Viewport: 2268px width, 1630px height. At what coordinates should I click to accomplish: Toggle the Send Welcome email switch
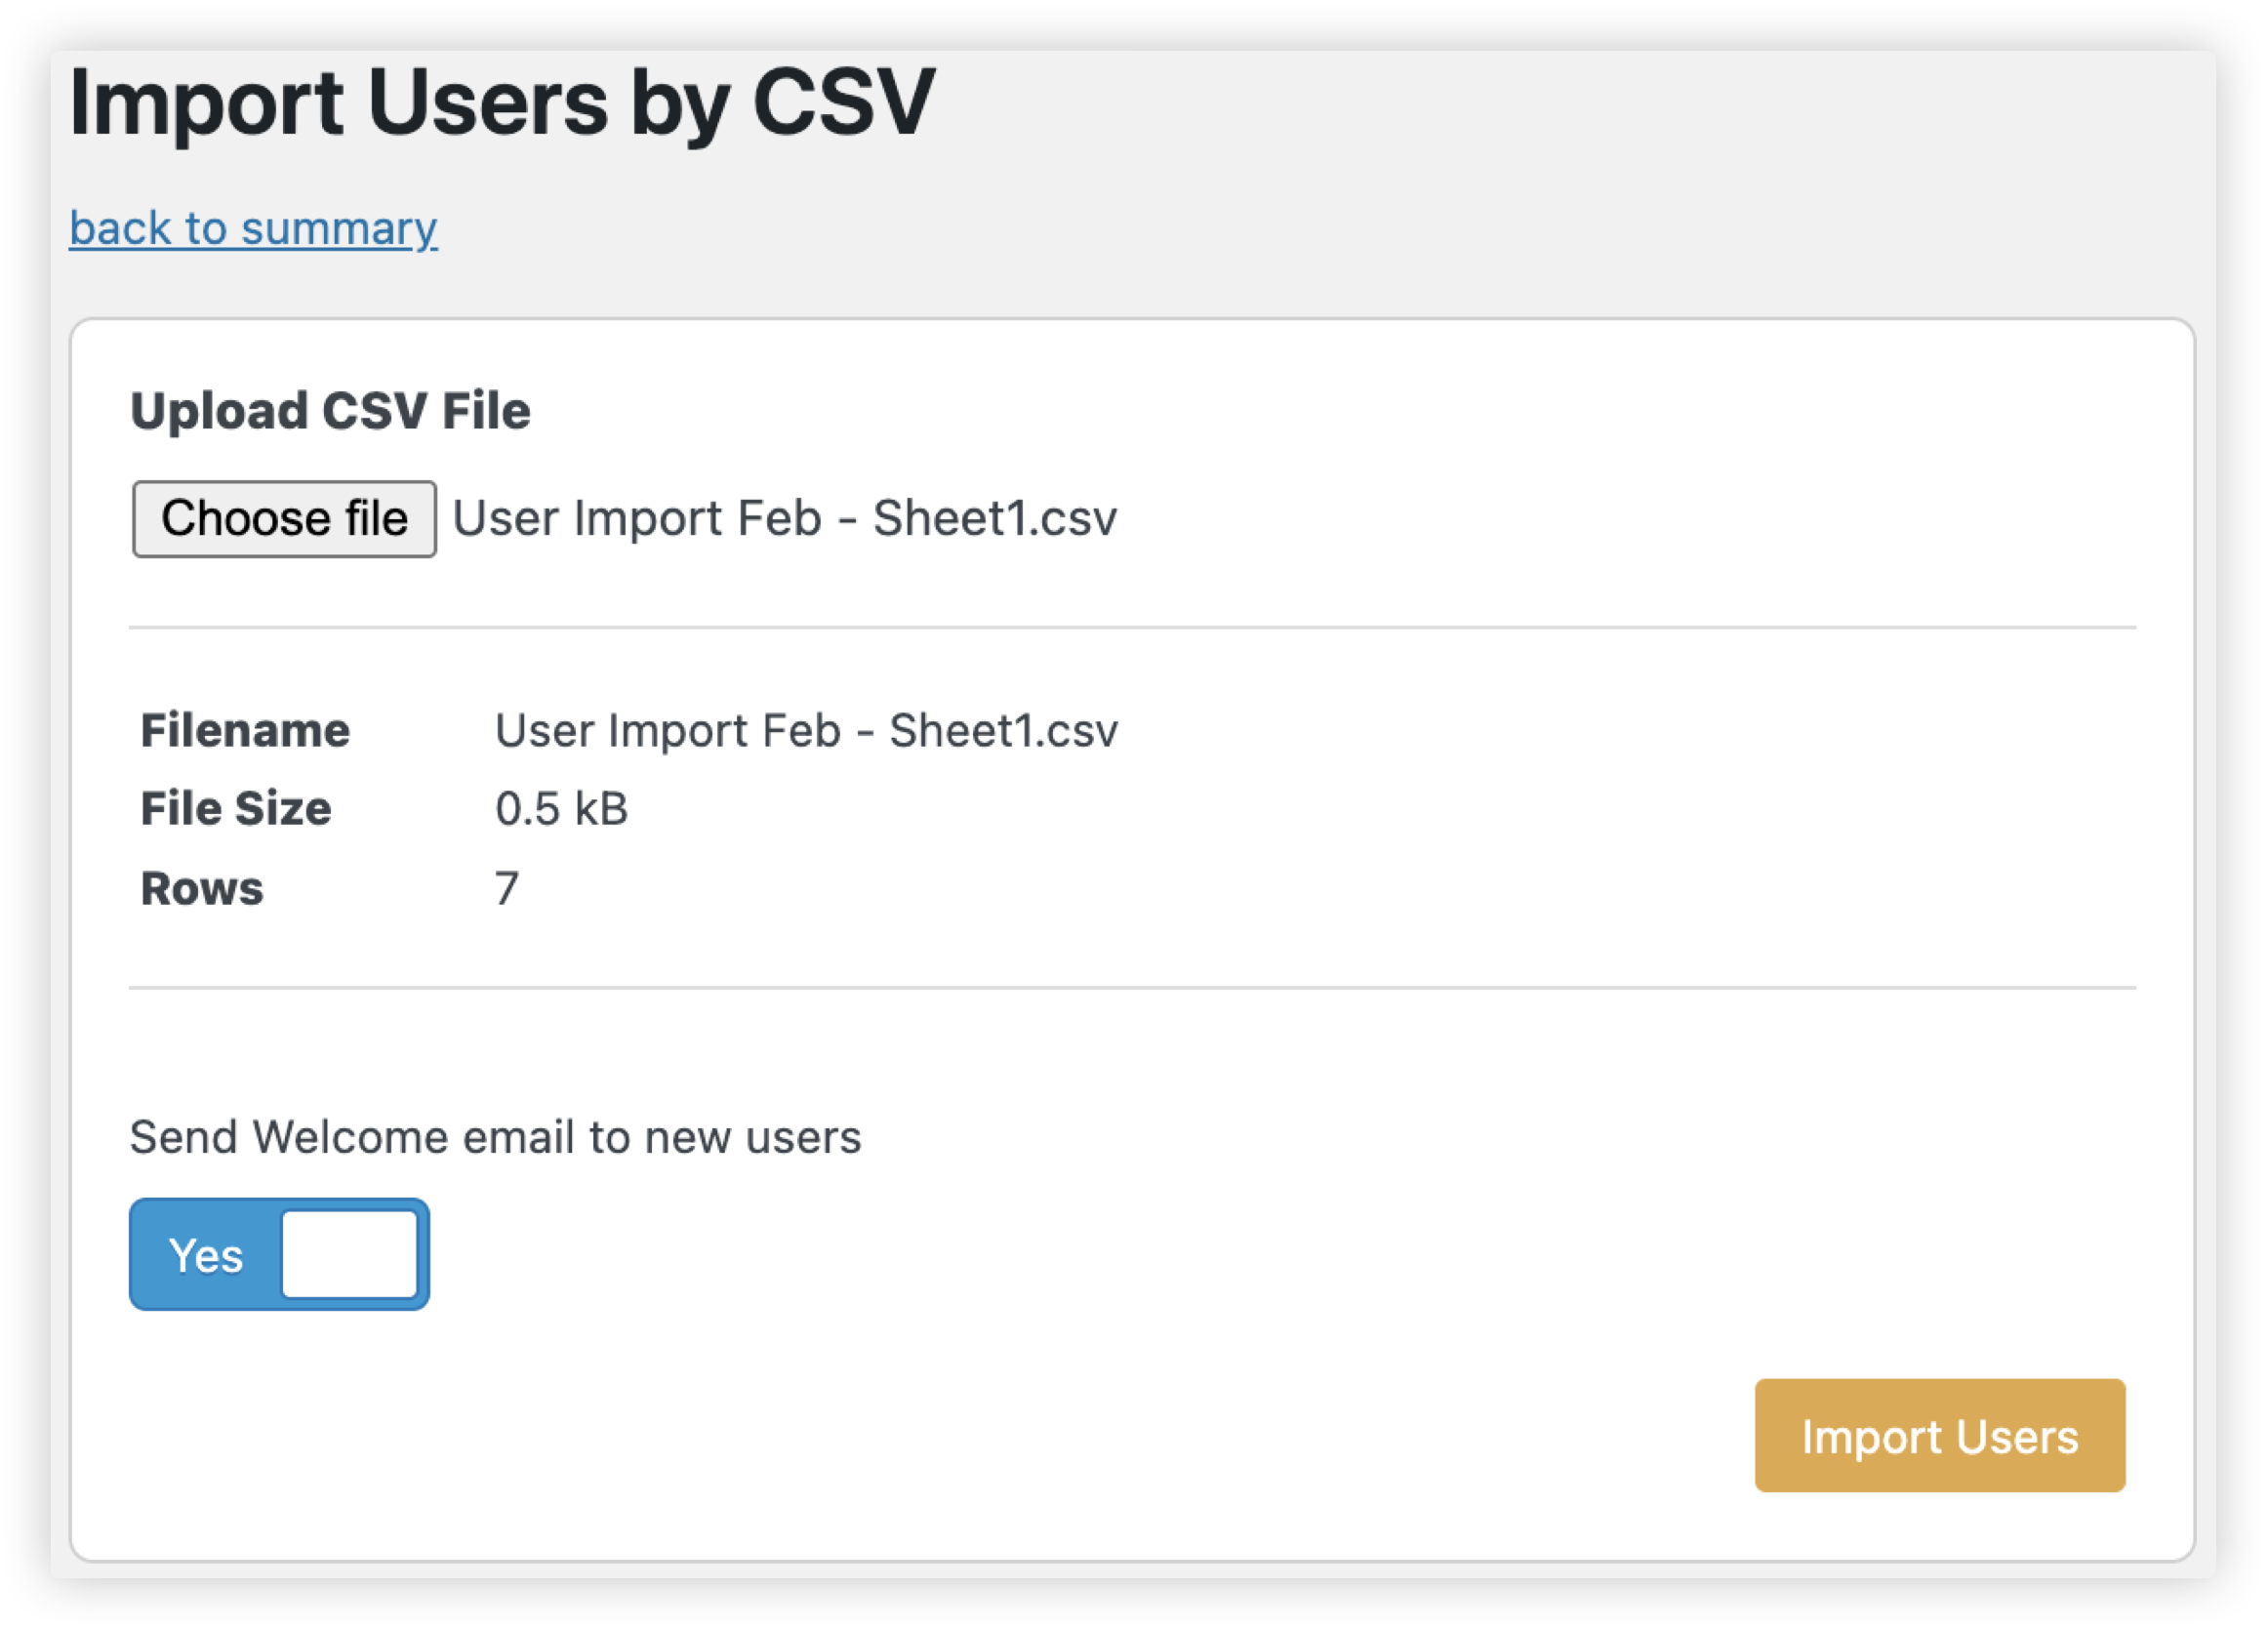click(x=279, y=1254)
